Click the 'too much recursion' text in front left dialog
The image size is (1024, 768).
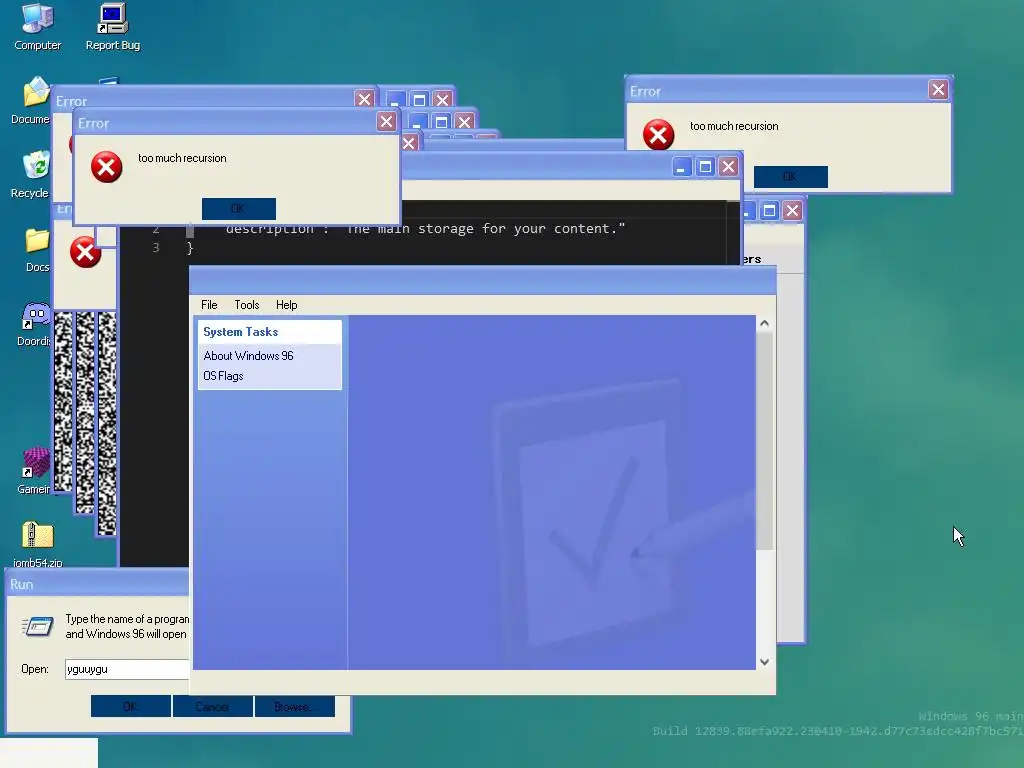[182, 158]
